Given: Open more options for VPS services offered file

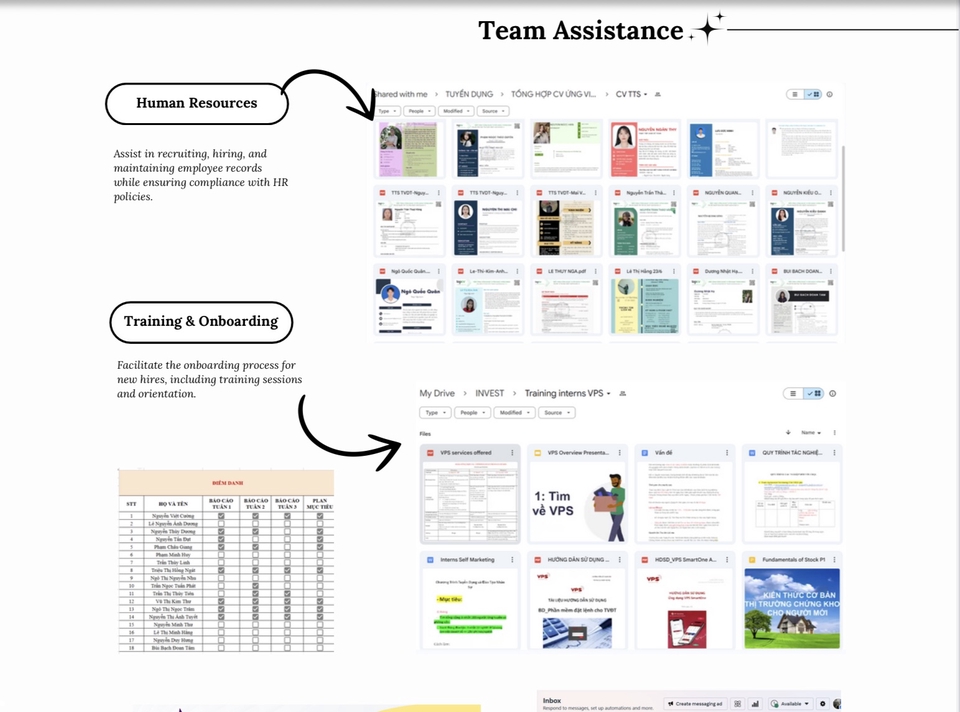Looking at the screenshot, I should click(513, 453).
